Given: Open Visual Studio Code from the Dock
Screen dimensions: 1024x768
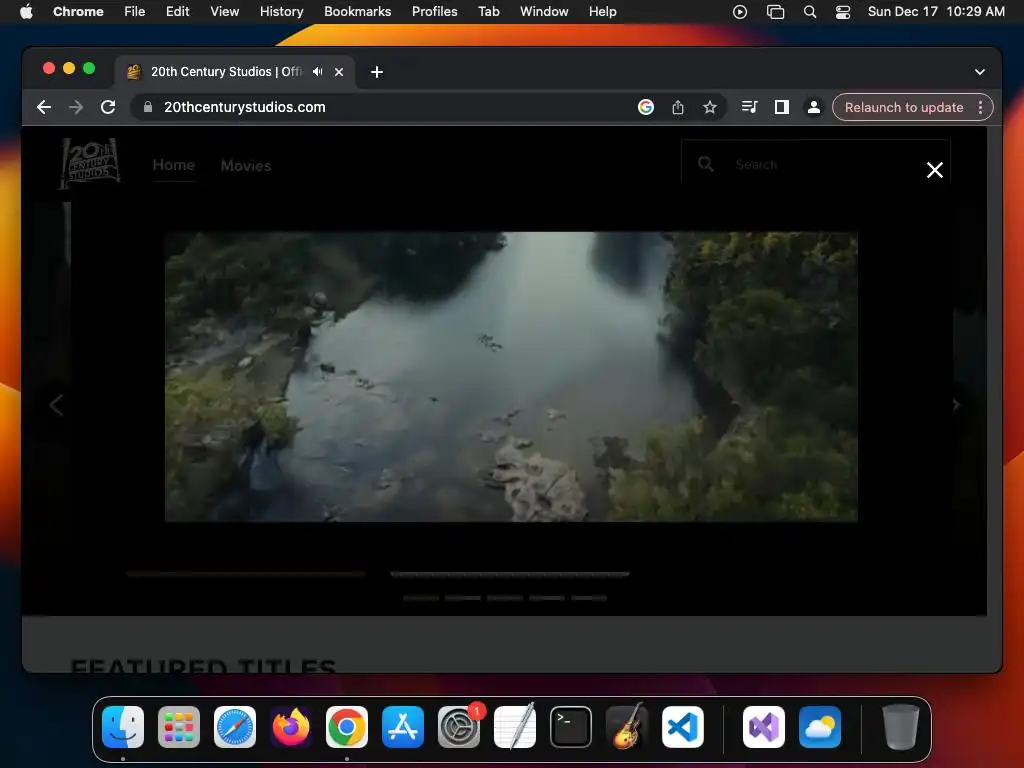Looking at the screenshot, I should click(x=683, y=727).
